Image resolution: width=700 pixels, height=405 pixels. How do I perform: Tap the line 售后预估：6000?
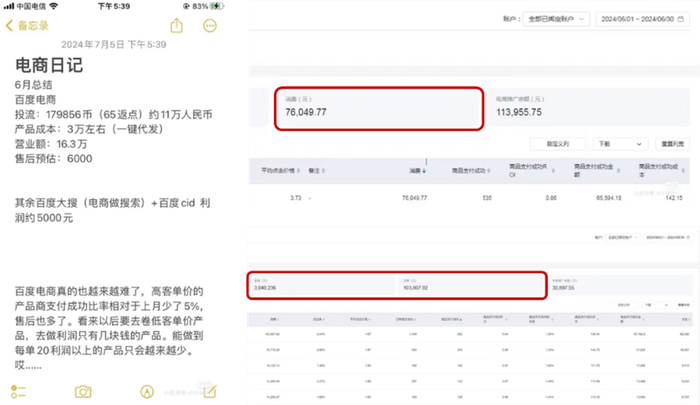point(54,159)
